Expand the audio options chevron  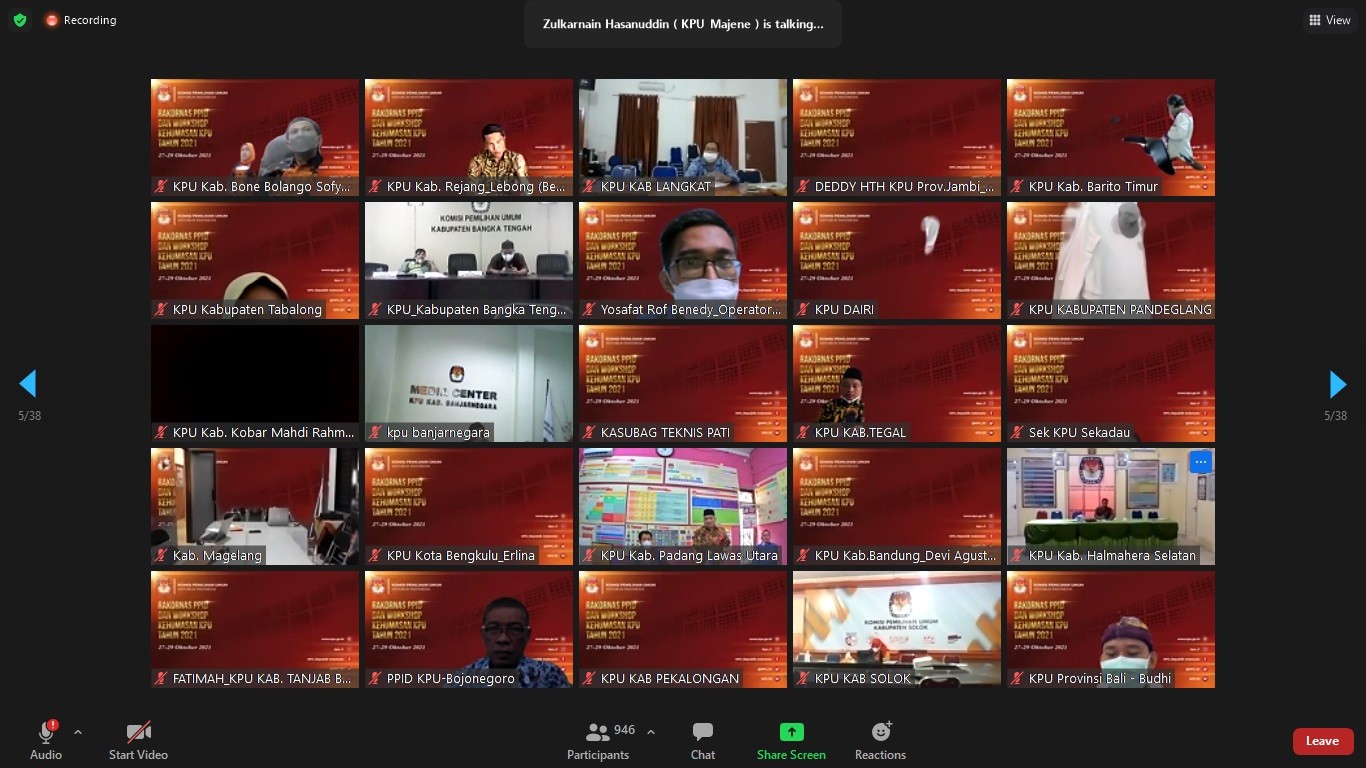[78, 732]
